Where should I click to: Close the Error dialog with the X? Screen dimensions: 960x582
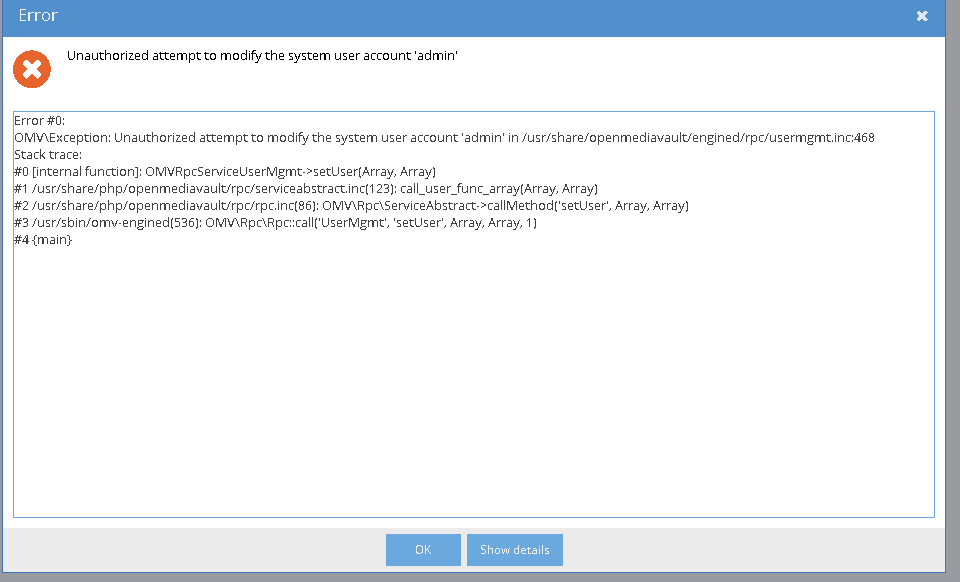point(922,16)
